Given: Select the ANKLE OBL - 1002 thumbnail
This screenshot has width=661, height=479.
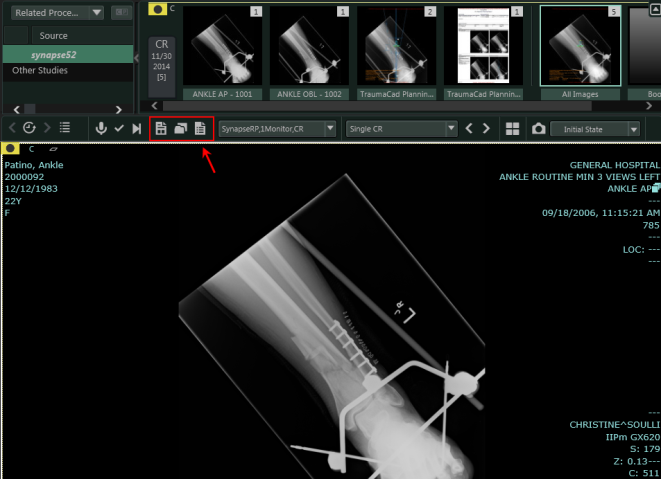Looking at the screenshot, I should click(308, 50).
